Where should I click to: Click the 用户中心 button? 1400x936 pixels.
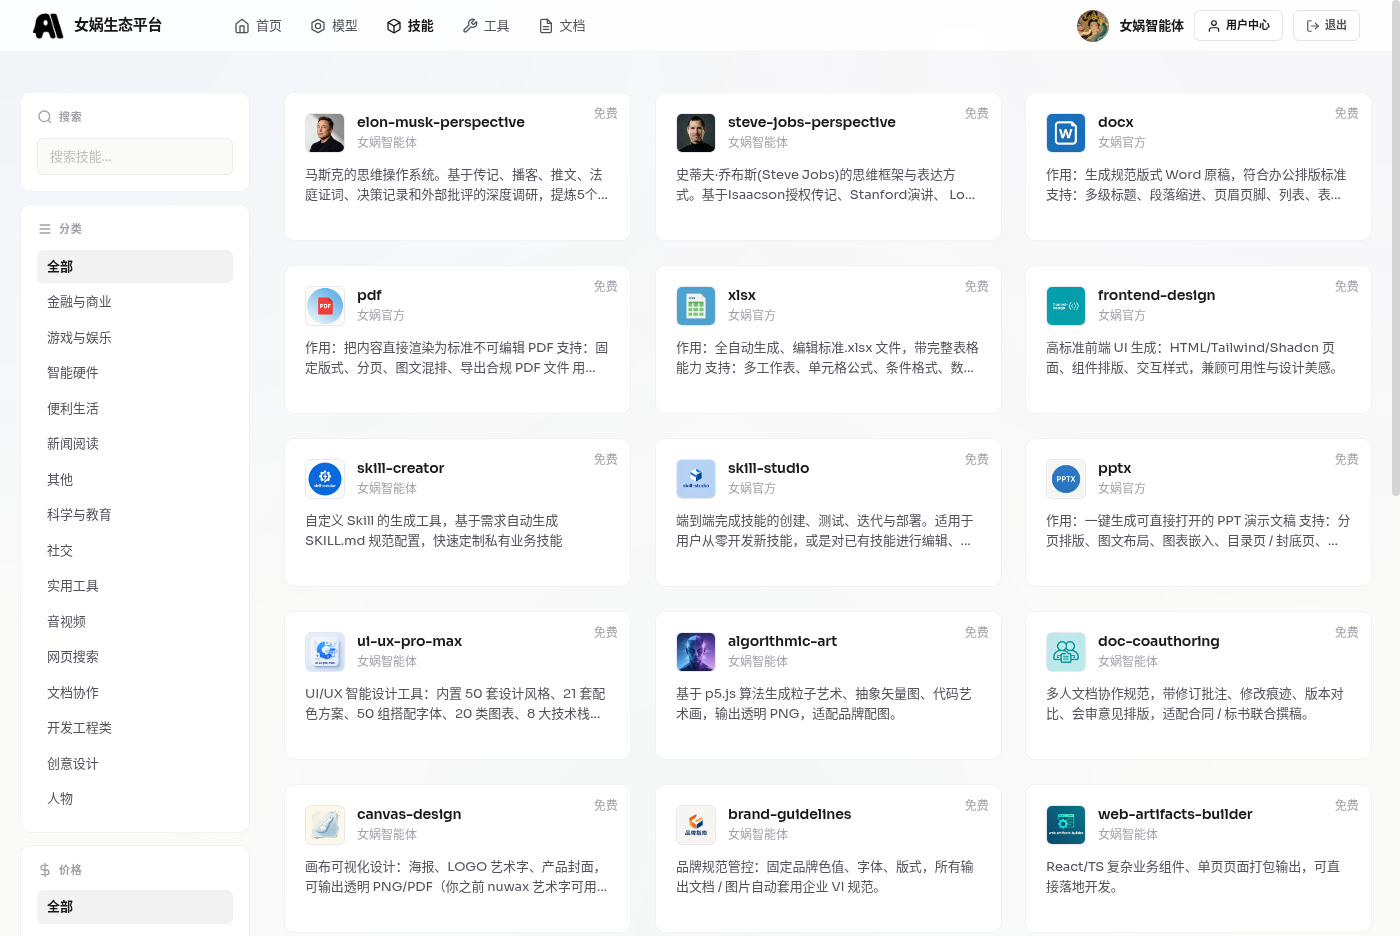click(x=1238, y=26)
